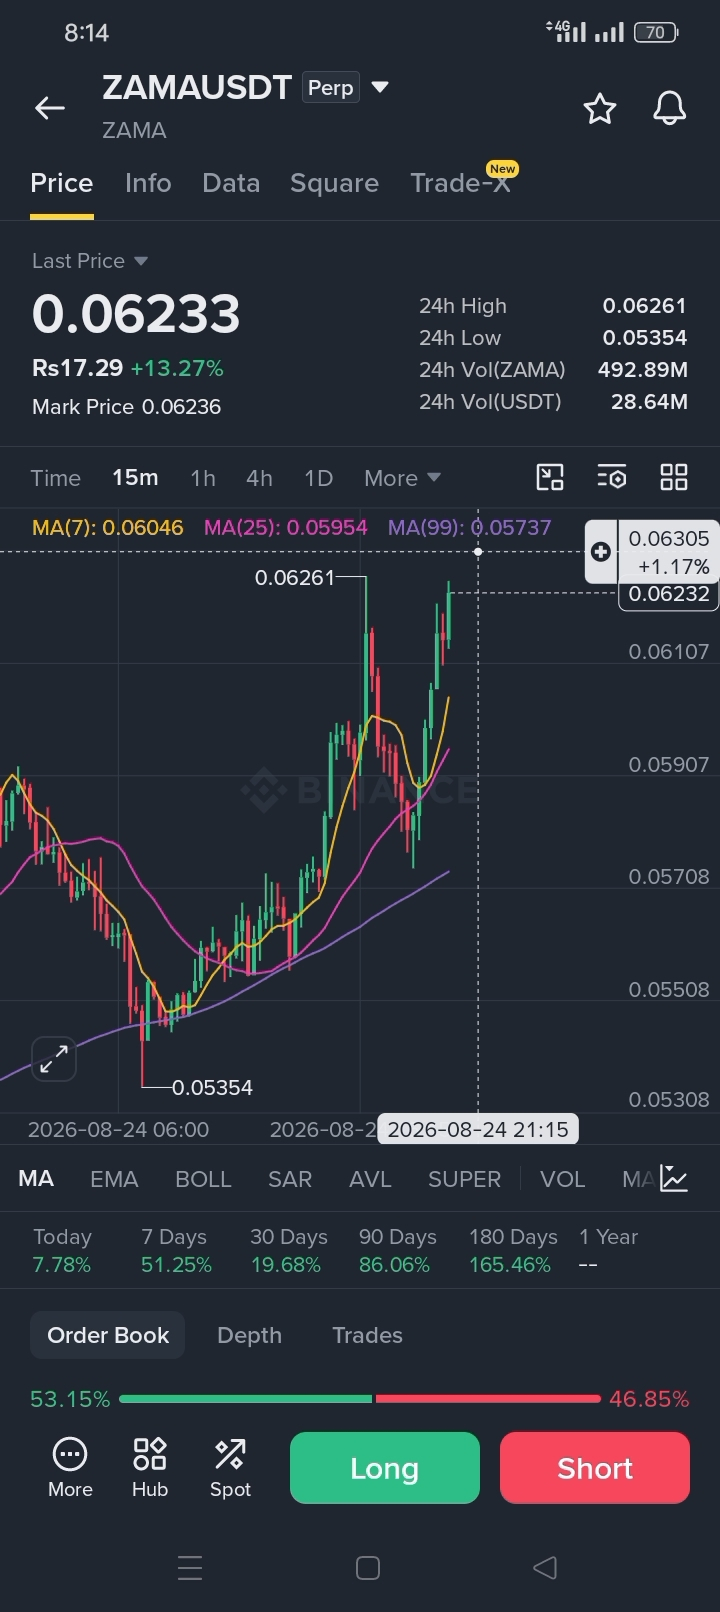Screen dimensions: 720x1612
Task: Select the Price tab
Action: pyautogui.click(x=62, y=183)
